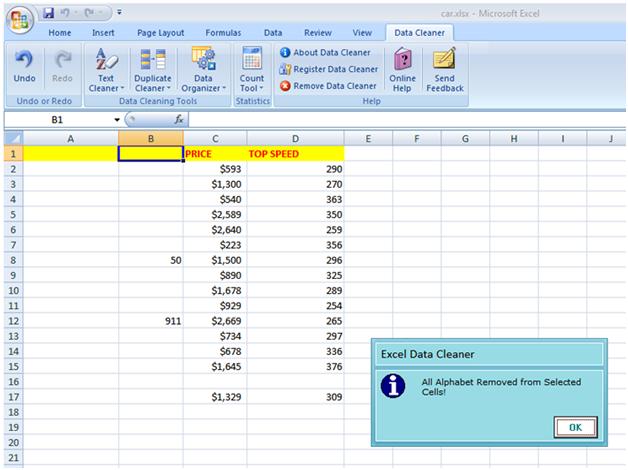Open the Duplicate Cleaner tool
This screenshot has height=470, width=628.
(153, 70)
